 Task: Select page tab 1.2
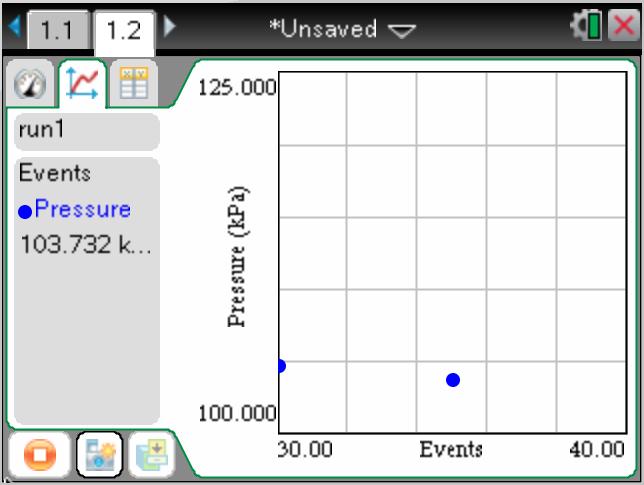[x=123, y=29]
